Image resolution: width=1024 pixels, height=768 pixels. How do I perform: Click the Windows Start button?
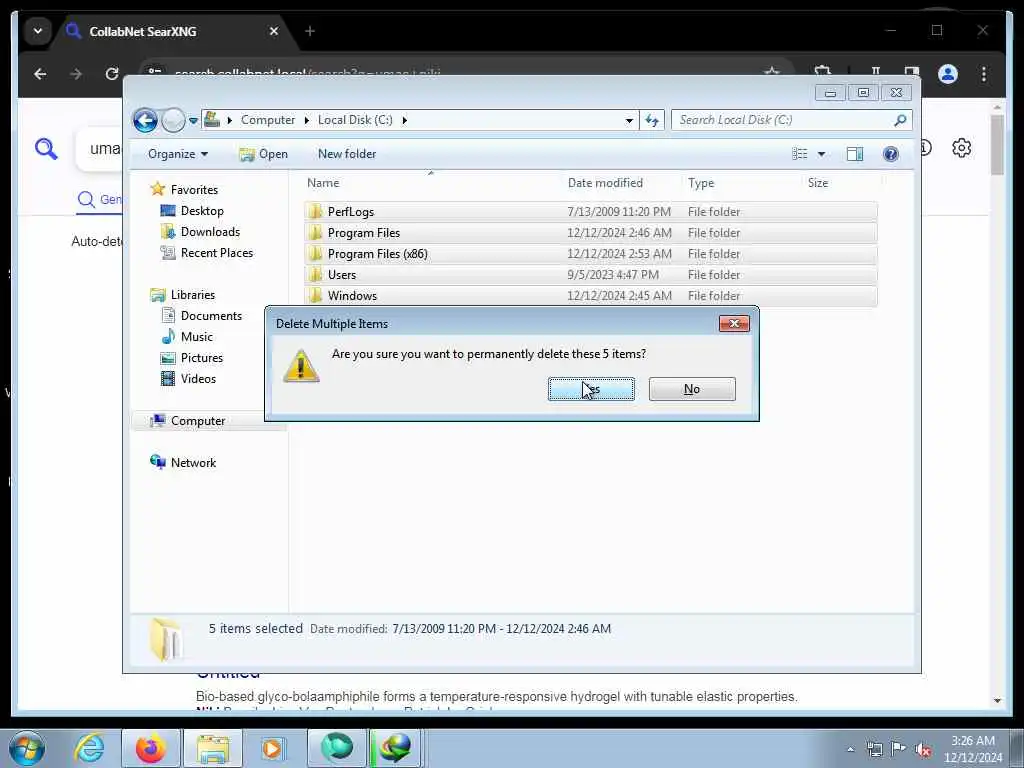point(27,748)
